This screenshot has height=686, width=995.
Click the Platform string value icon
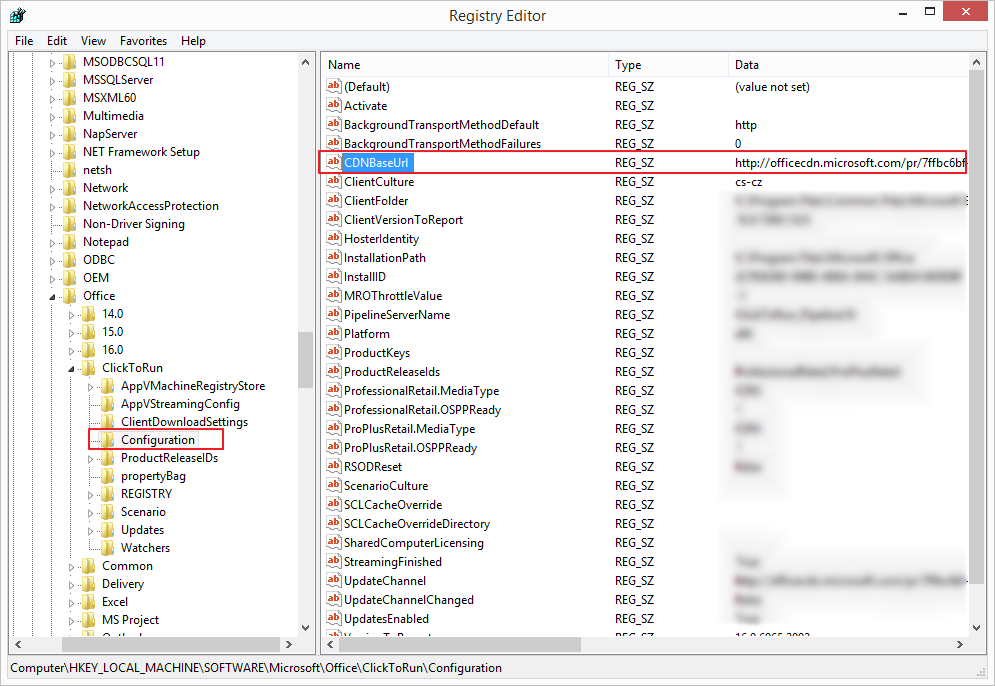click(334, 333)
